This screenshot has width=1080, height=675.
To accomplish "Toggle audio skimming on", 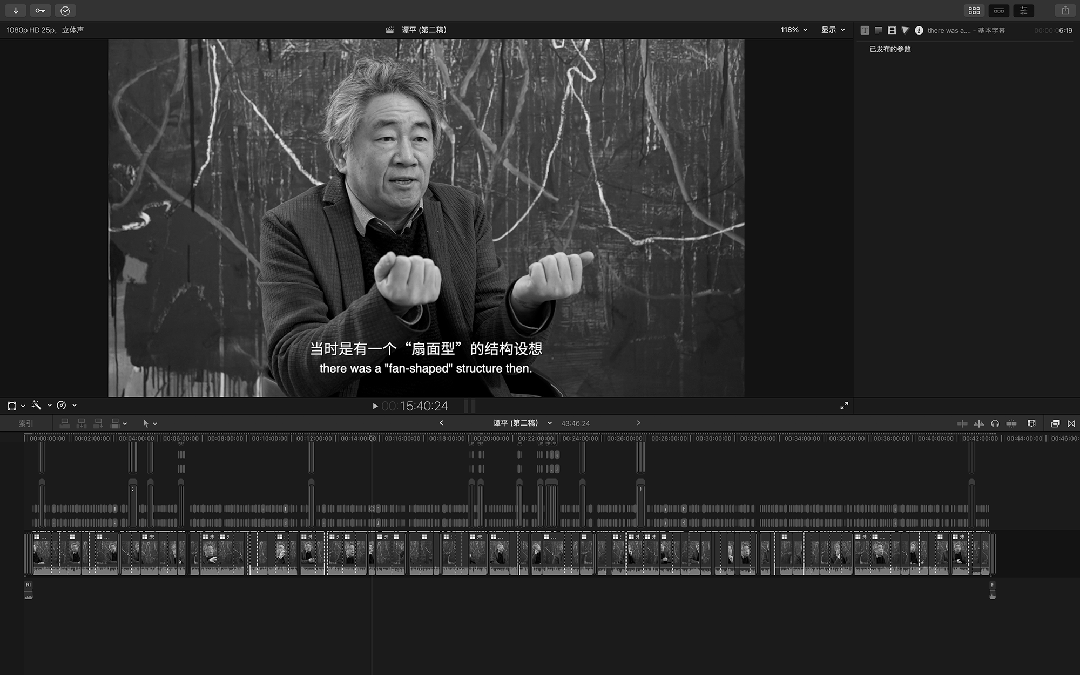I will (979, 423).
